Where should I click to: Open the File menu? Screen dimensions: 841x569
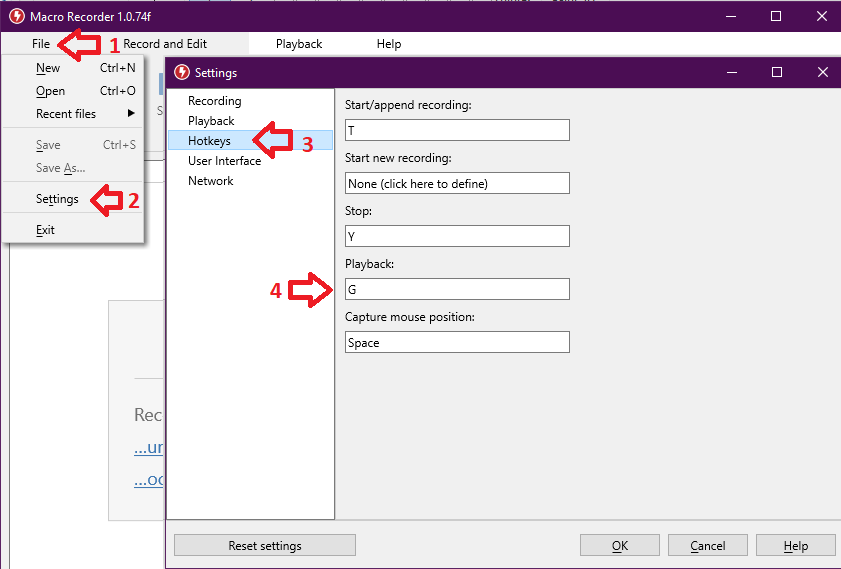click(41, 44)
